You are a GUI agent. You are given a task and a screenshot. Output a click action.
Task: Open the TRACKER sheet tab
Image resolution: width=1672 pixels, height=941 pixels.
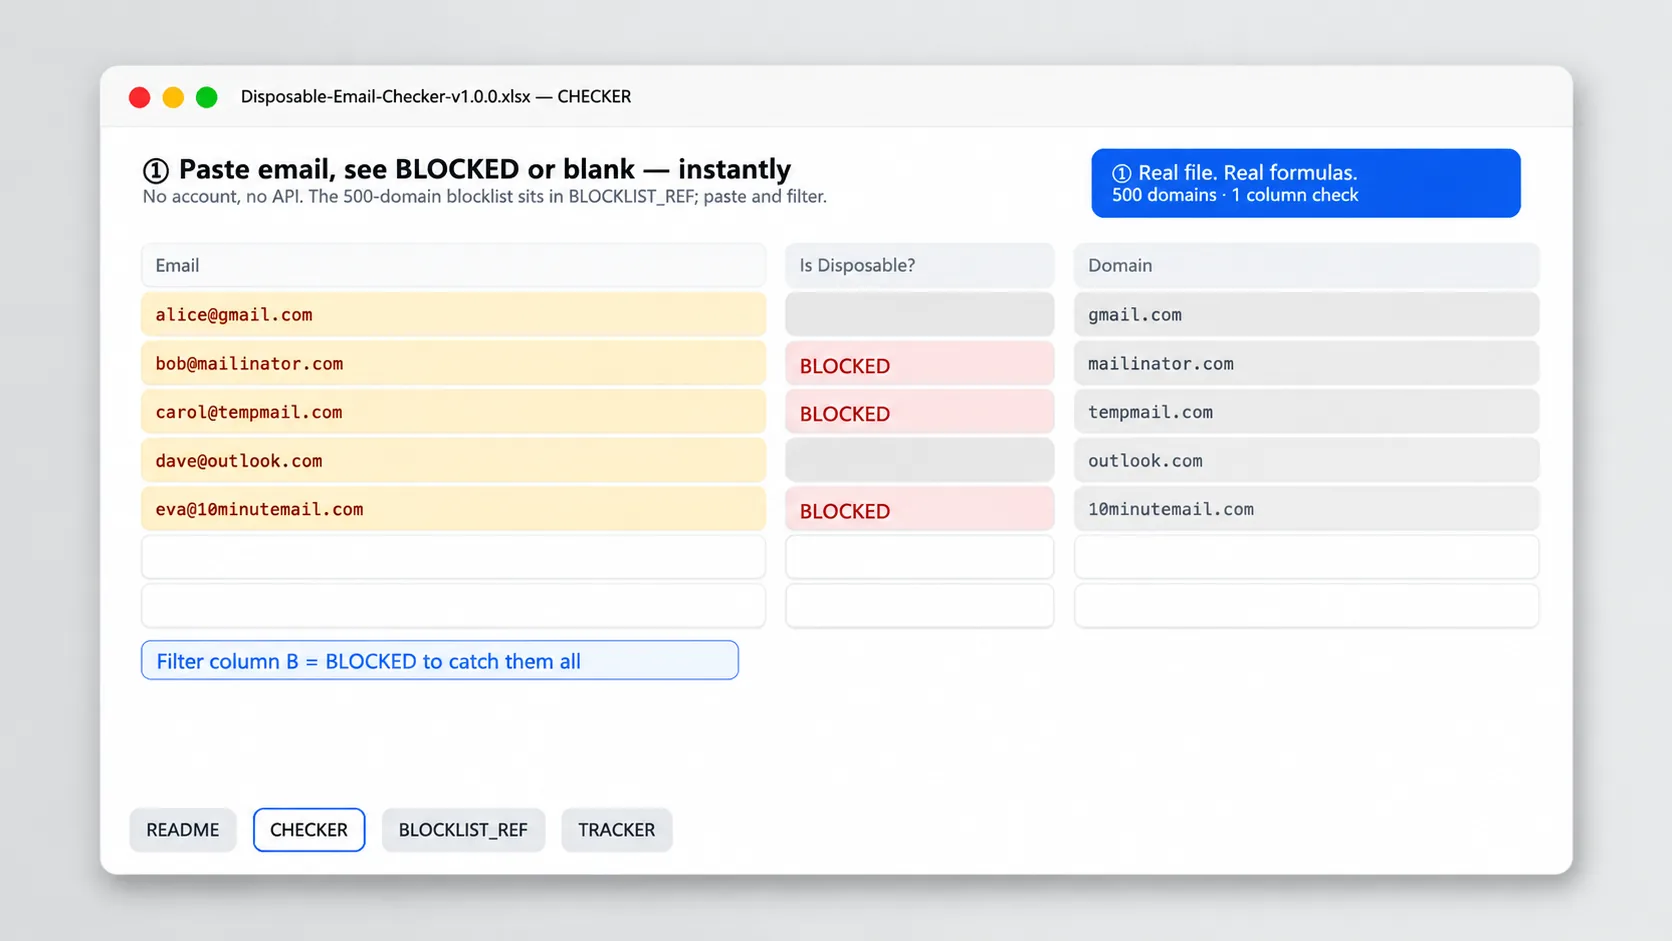click(x=616, y=830)
